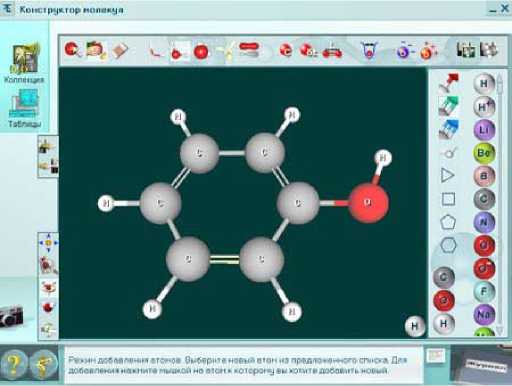
Task: Click the red pin tool icon
Action: (x=449, y=82)
